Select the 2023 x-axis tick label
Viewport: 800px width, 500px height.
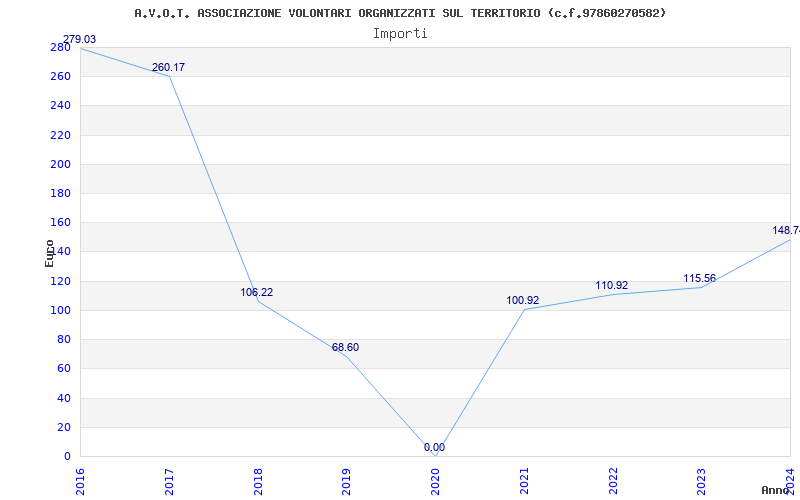pyautogui.click(x=702, y=482)
